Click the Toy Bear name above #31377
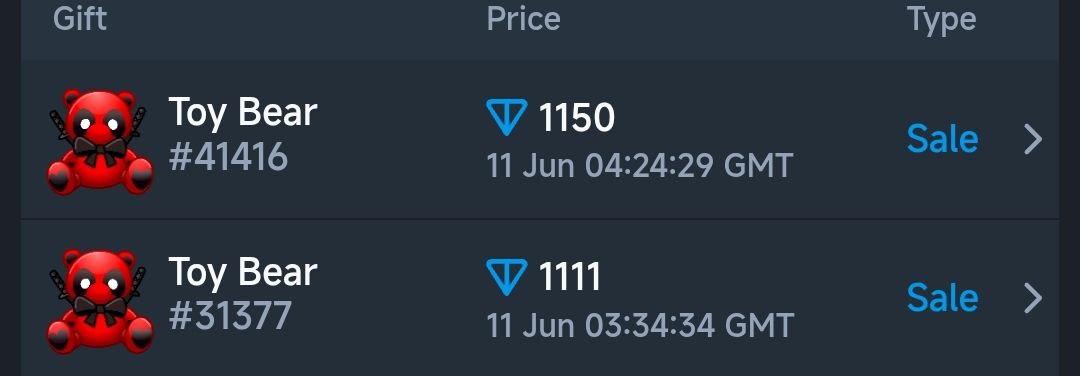The image size is (1080, 376). 242,273
